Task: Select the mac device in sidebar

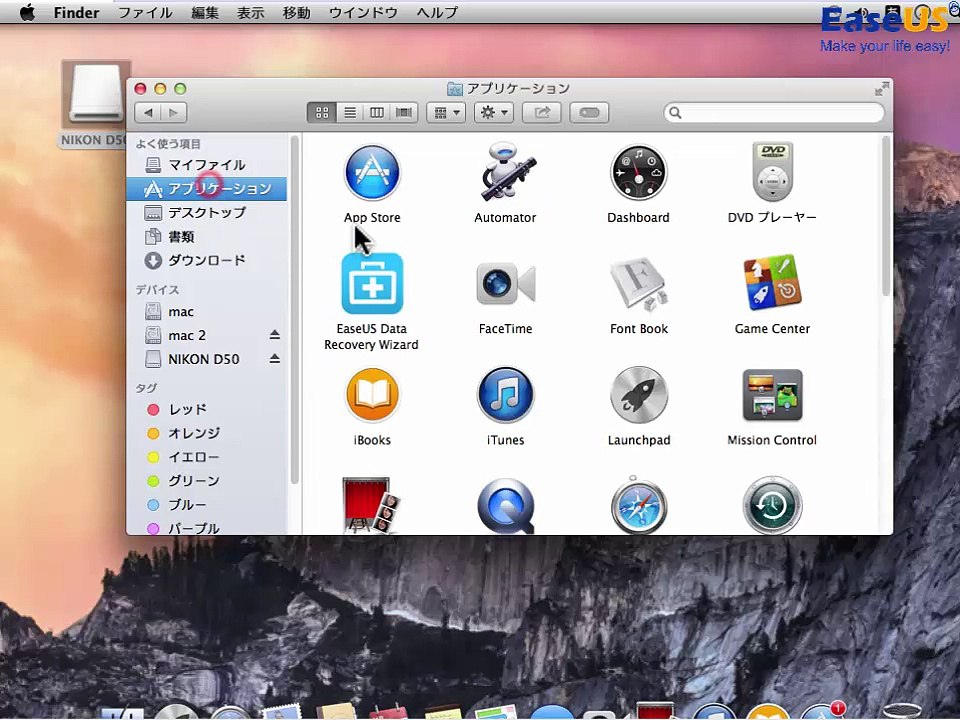Action: [x=207, y=312]
